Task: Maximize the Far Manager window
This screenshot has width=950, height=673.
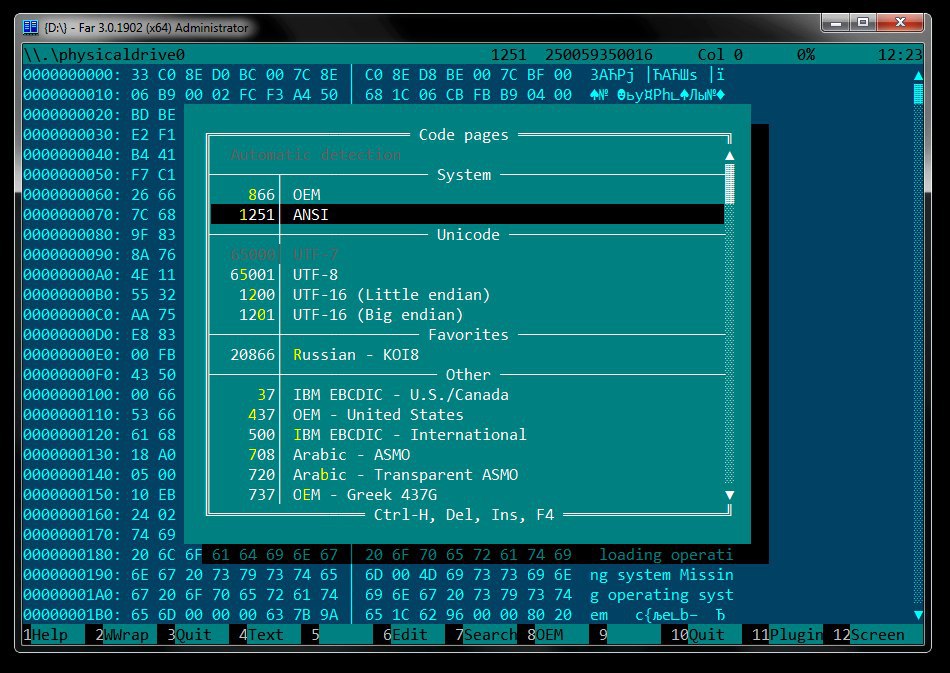Action: point(863,23)
